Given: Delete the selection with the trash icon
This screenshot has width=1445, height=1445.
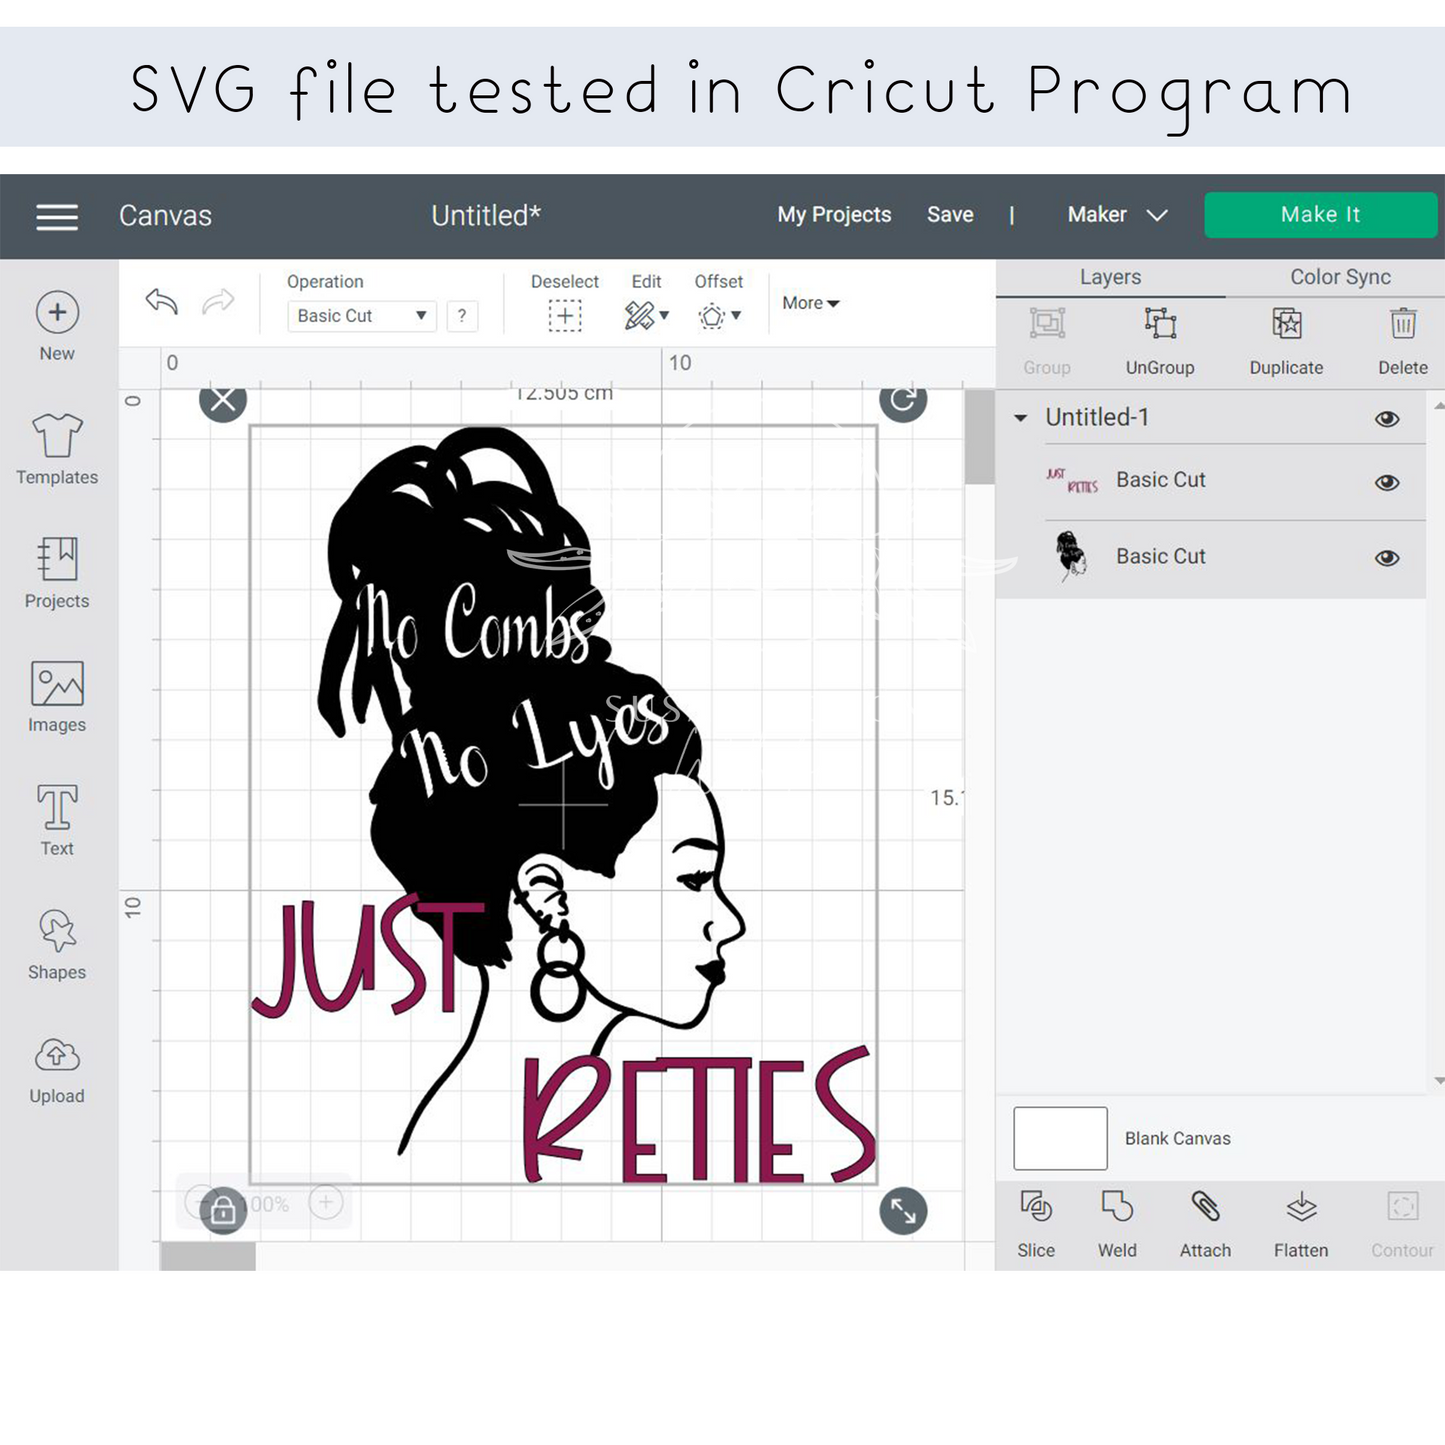Looking at the screenshot, I should pyautogui.click(x=1403, y=340).
